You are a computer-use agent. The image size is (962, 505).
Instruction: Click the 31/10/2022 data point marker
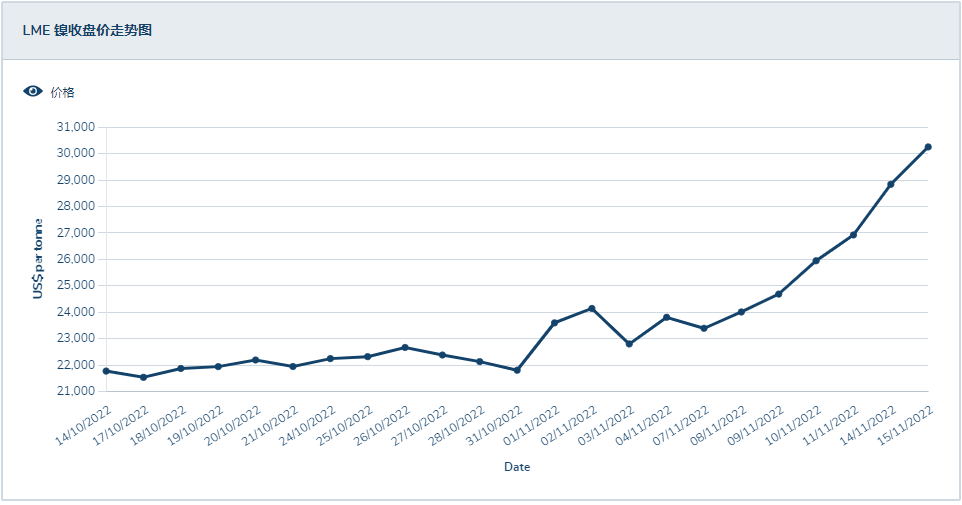[517, 370]
